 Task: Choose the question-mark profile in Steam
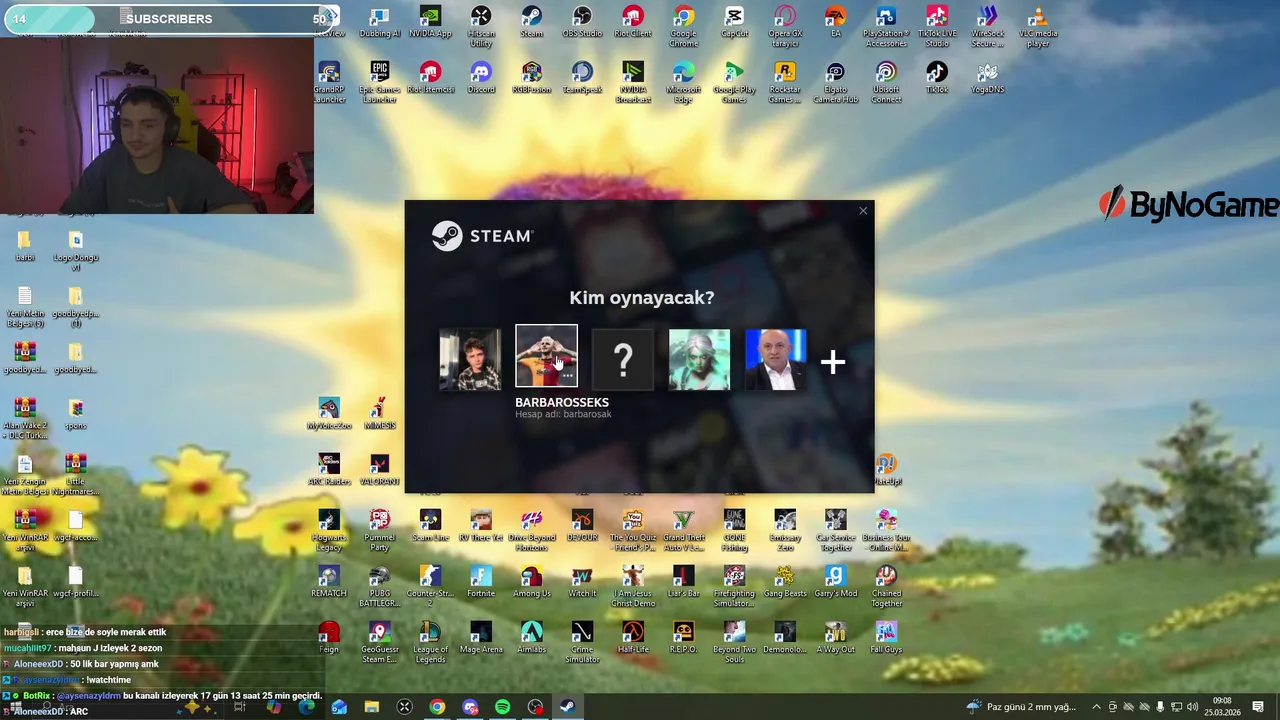pyautogui.click(x=623, y=360)
